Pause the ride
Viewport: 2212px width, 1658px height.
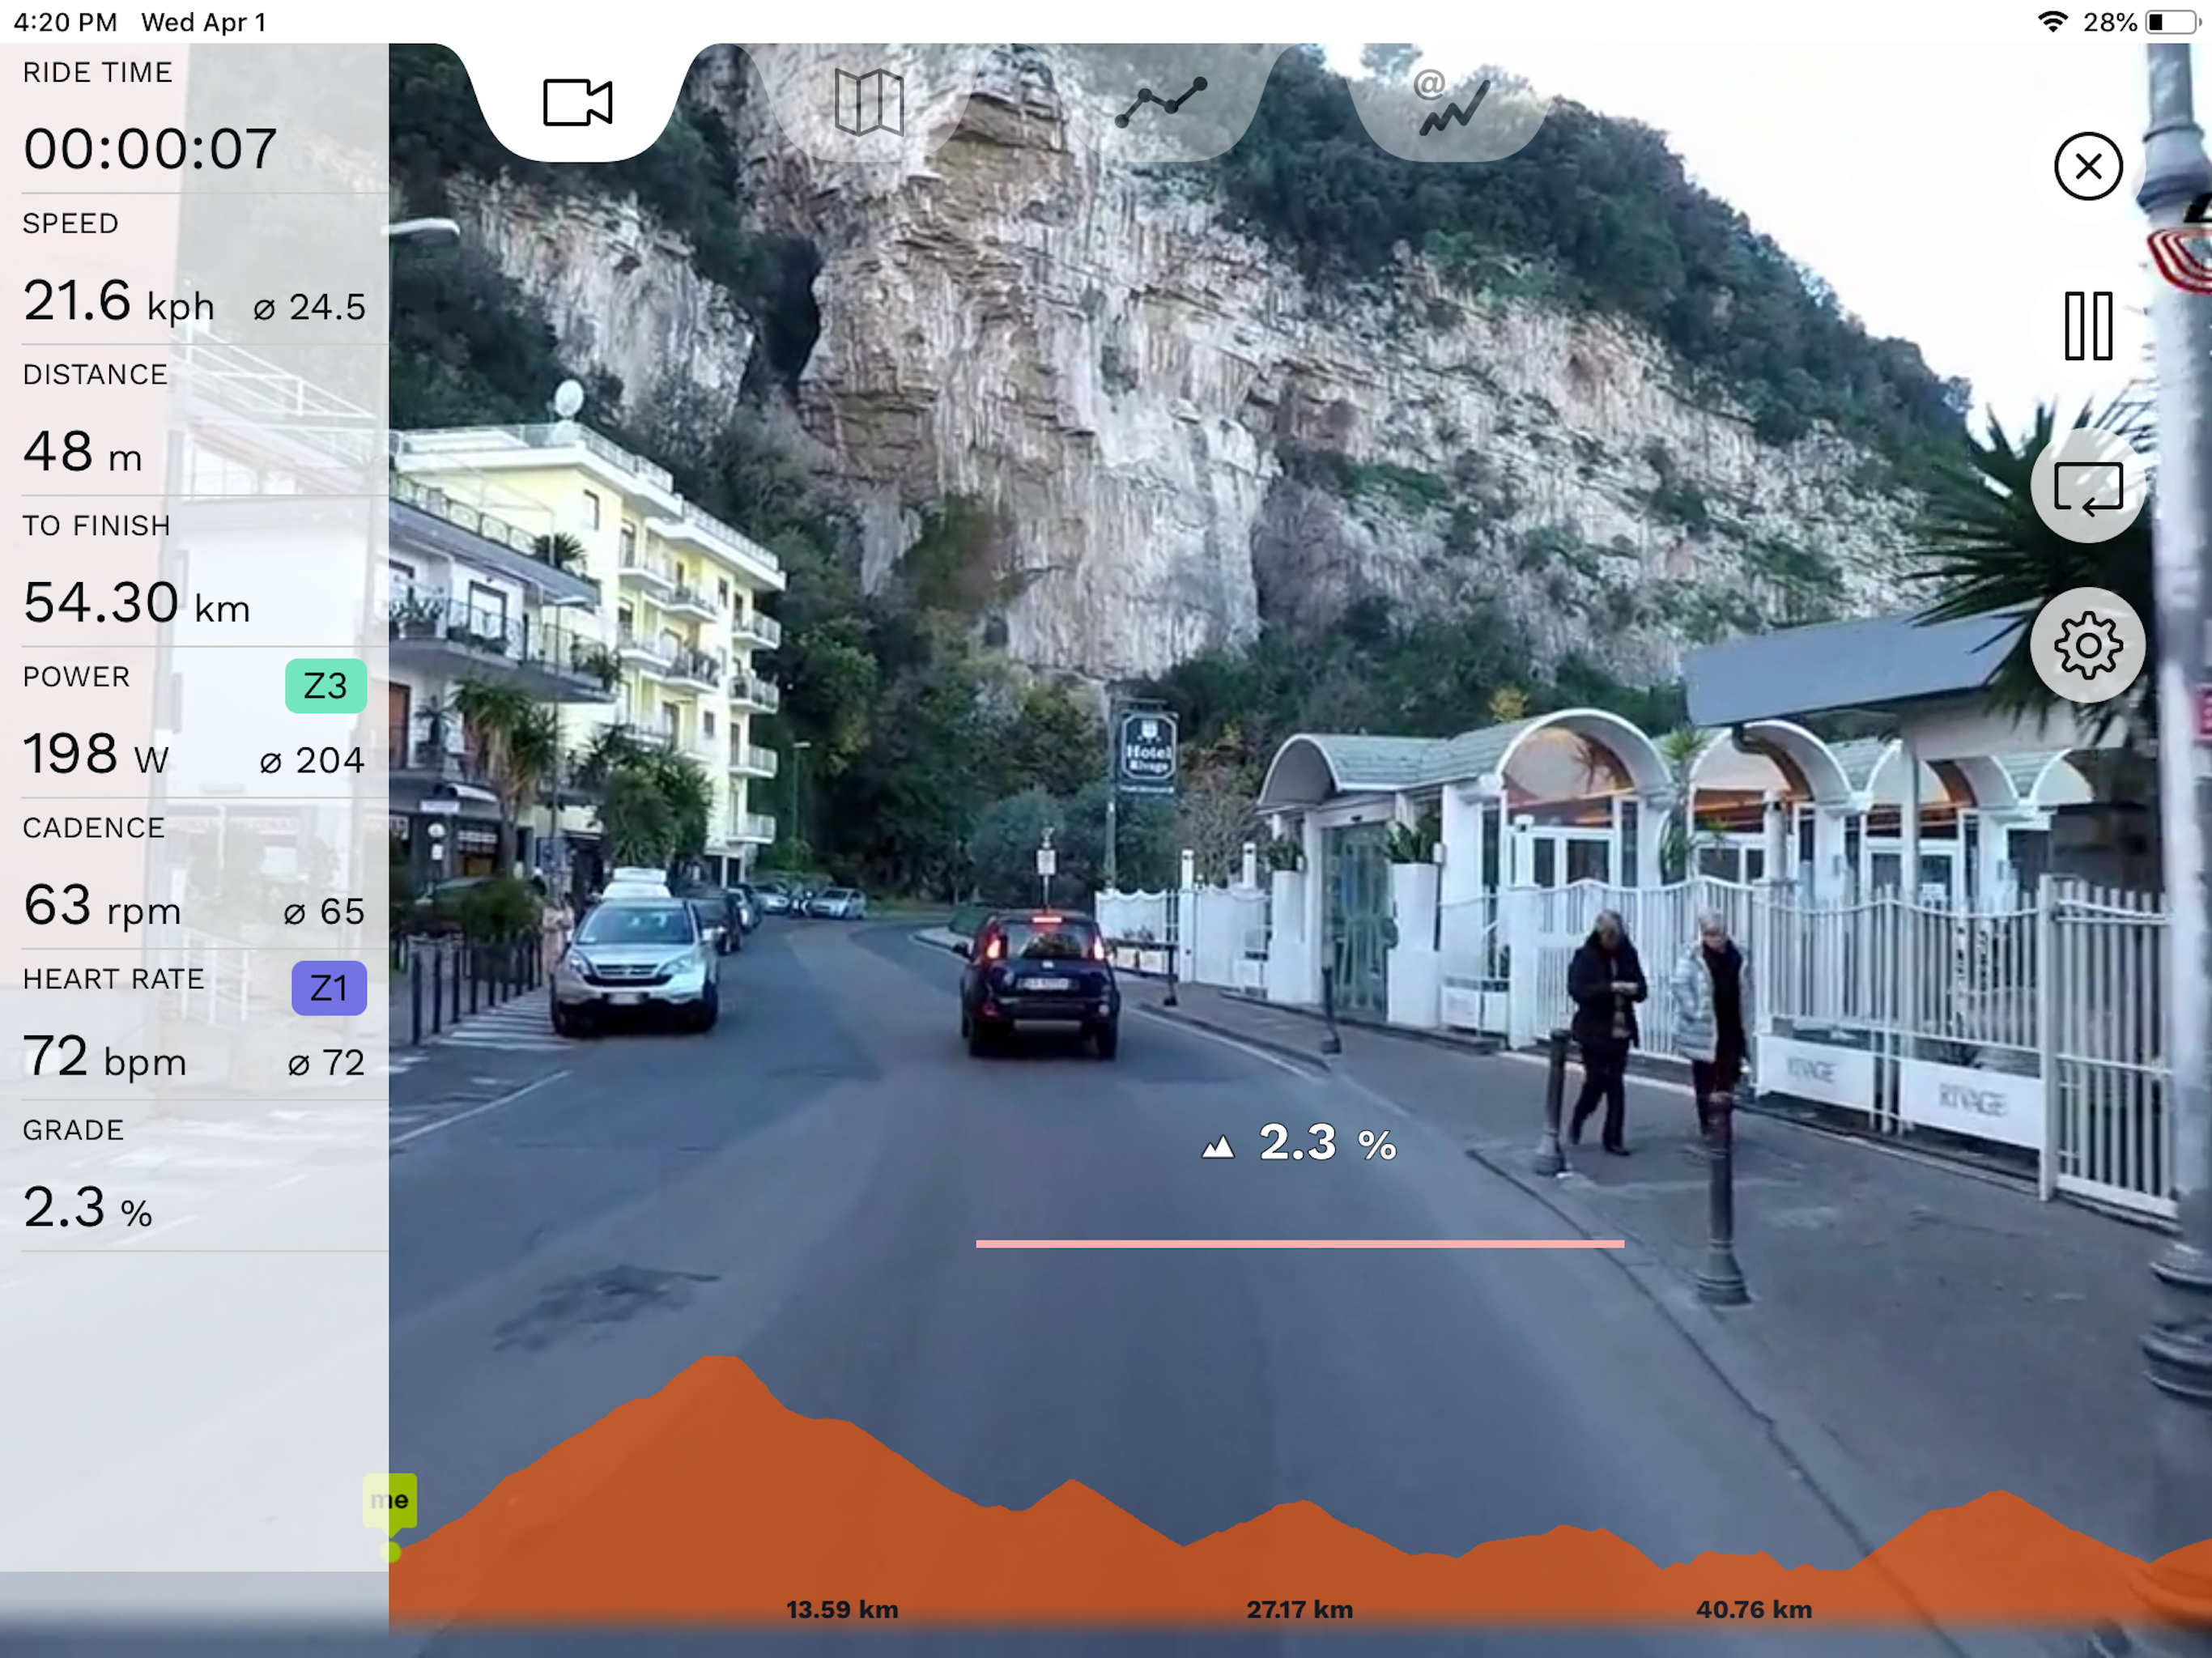(2087, 326)
